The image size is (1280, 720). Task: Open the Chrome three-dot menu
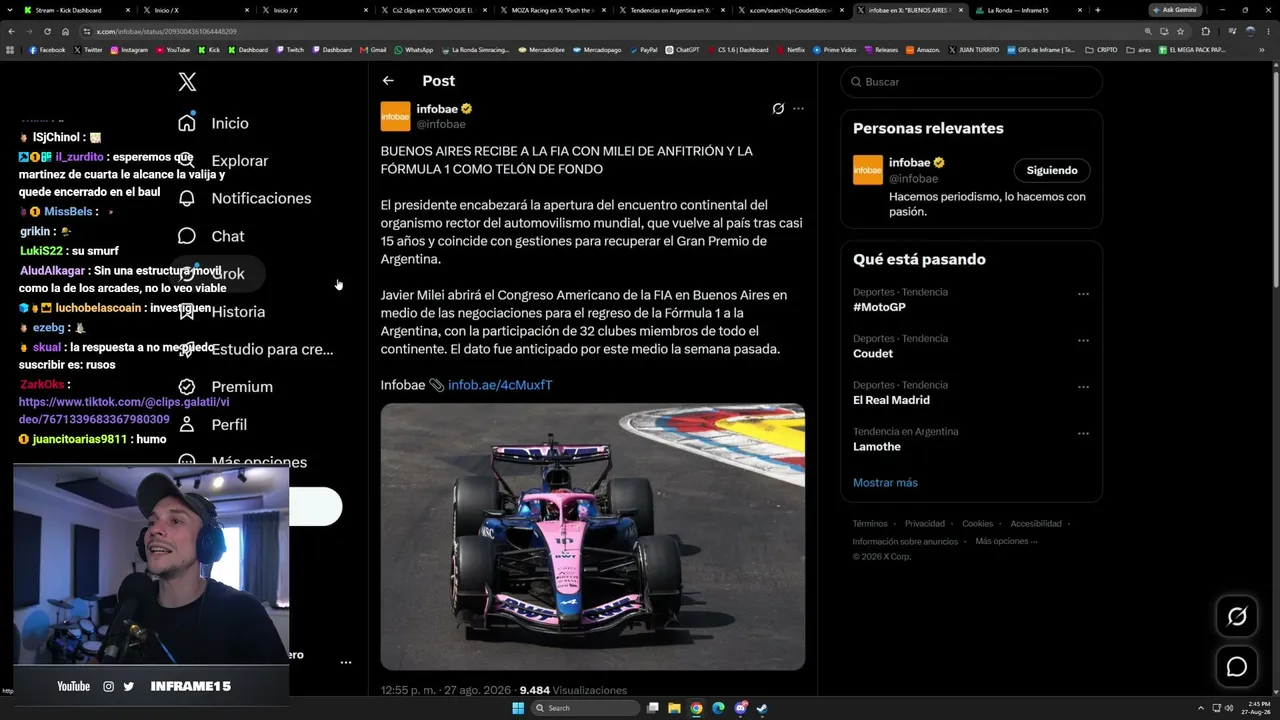[1269, 31]
